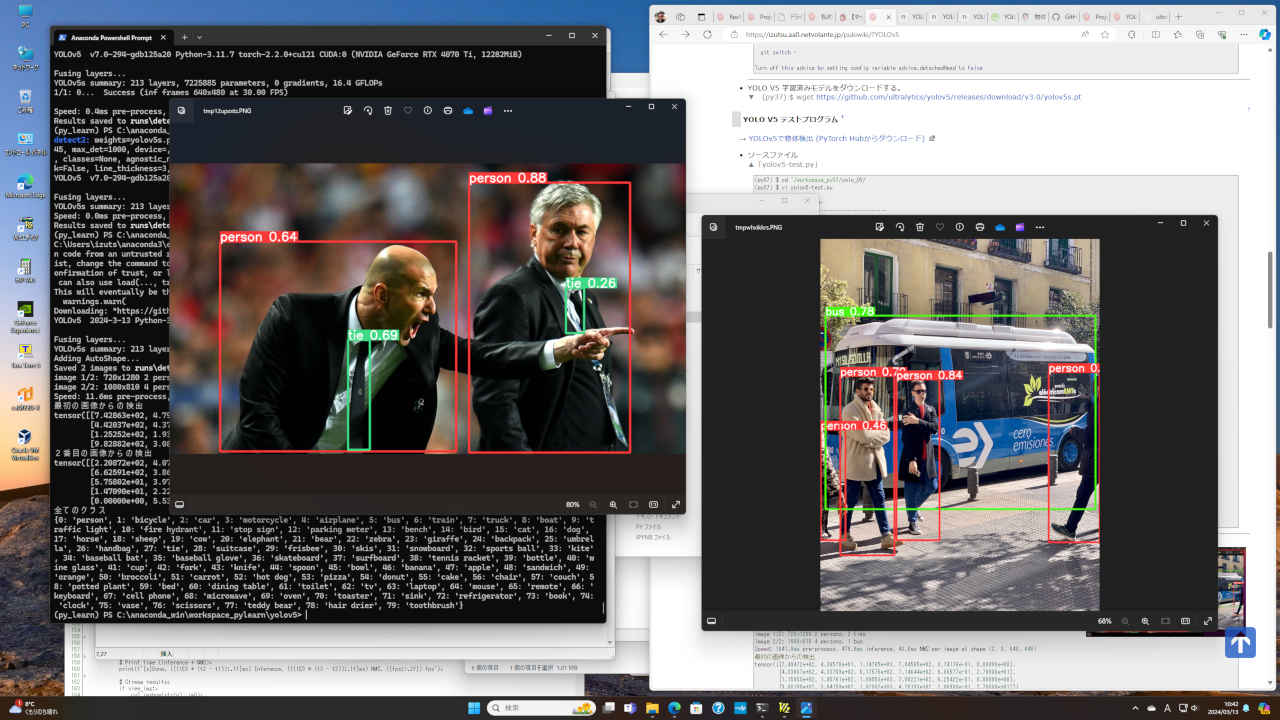
Task: Click the Edit image icon in the two-coaches photo window
Action: (x=347, y=110)
